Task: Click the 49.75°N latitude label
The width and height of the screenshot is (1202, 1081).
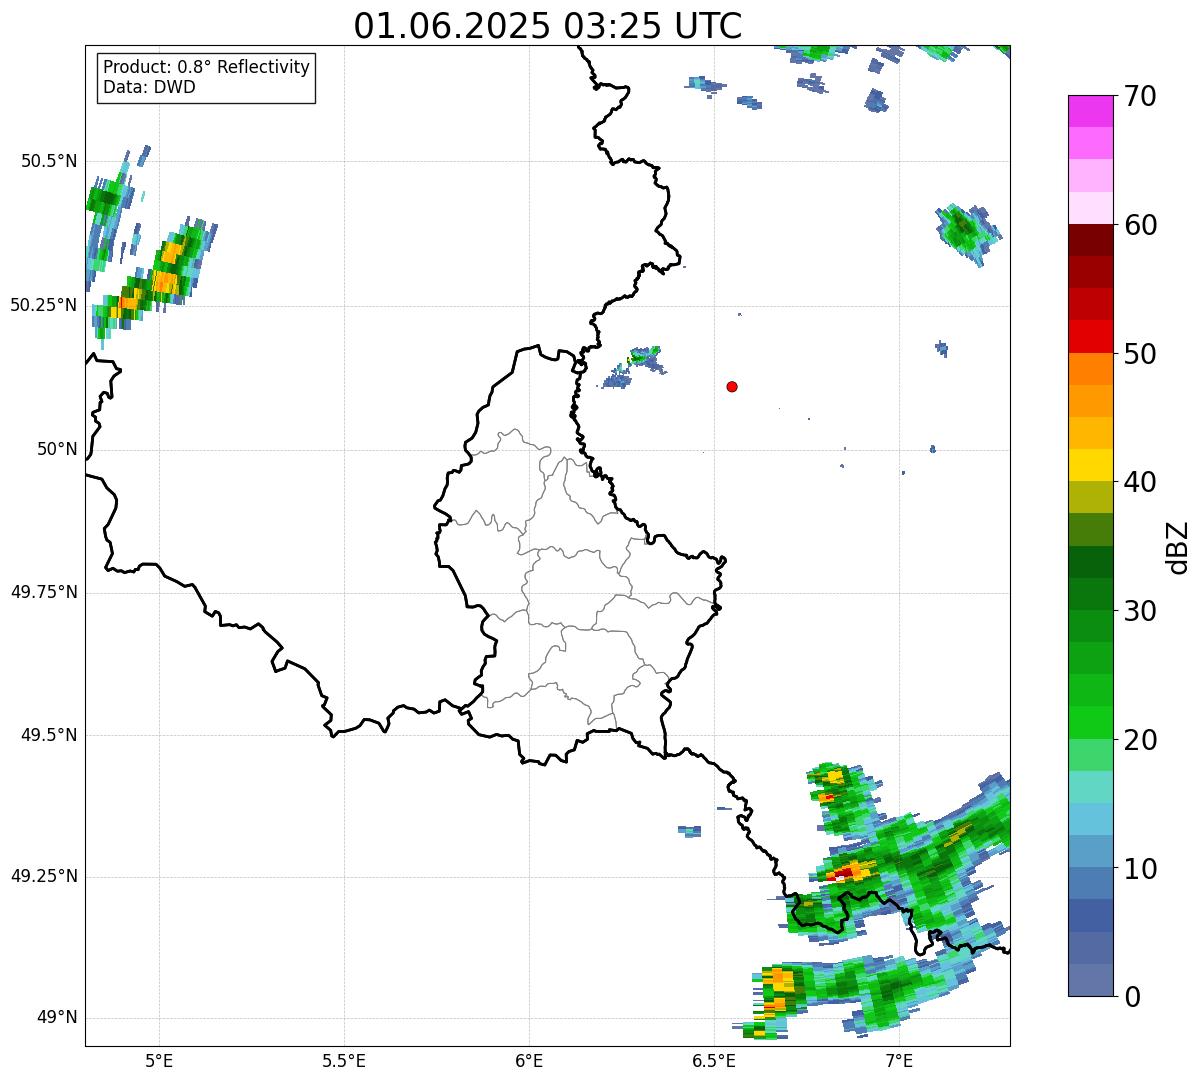Action: [44, 592]
